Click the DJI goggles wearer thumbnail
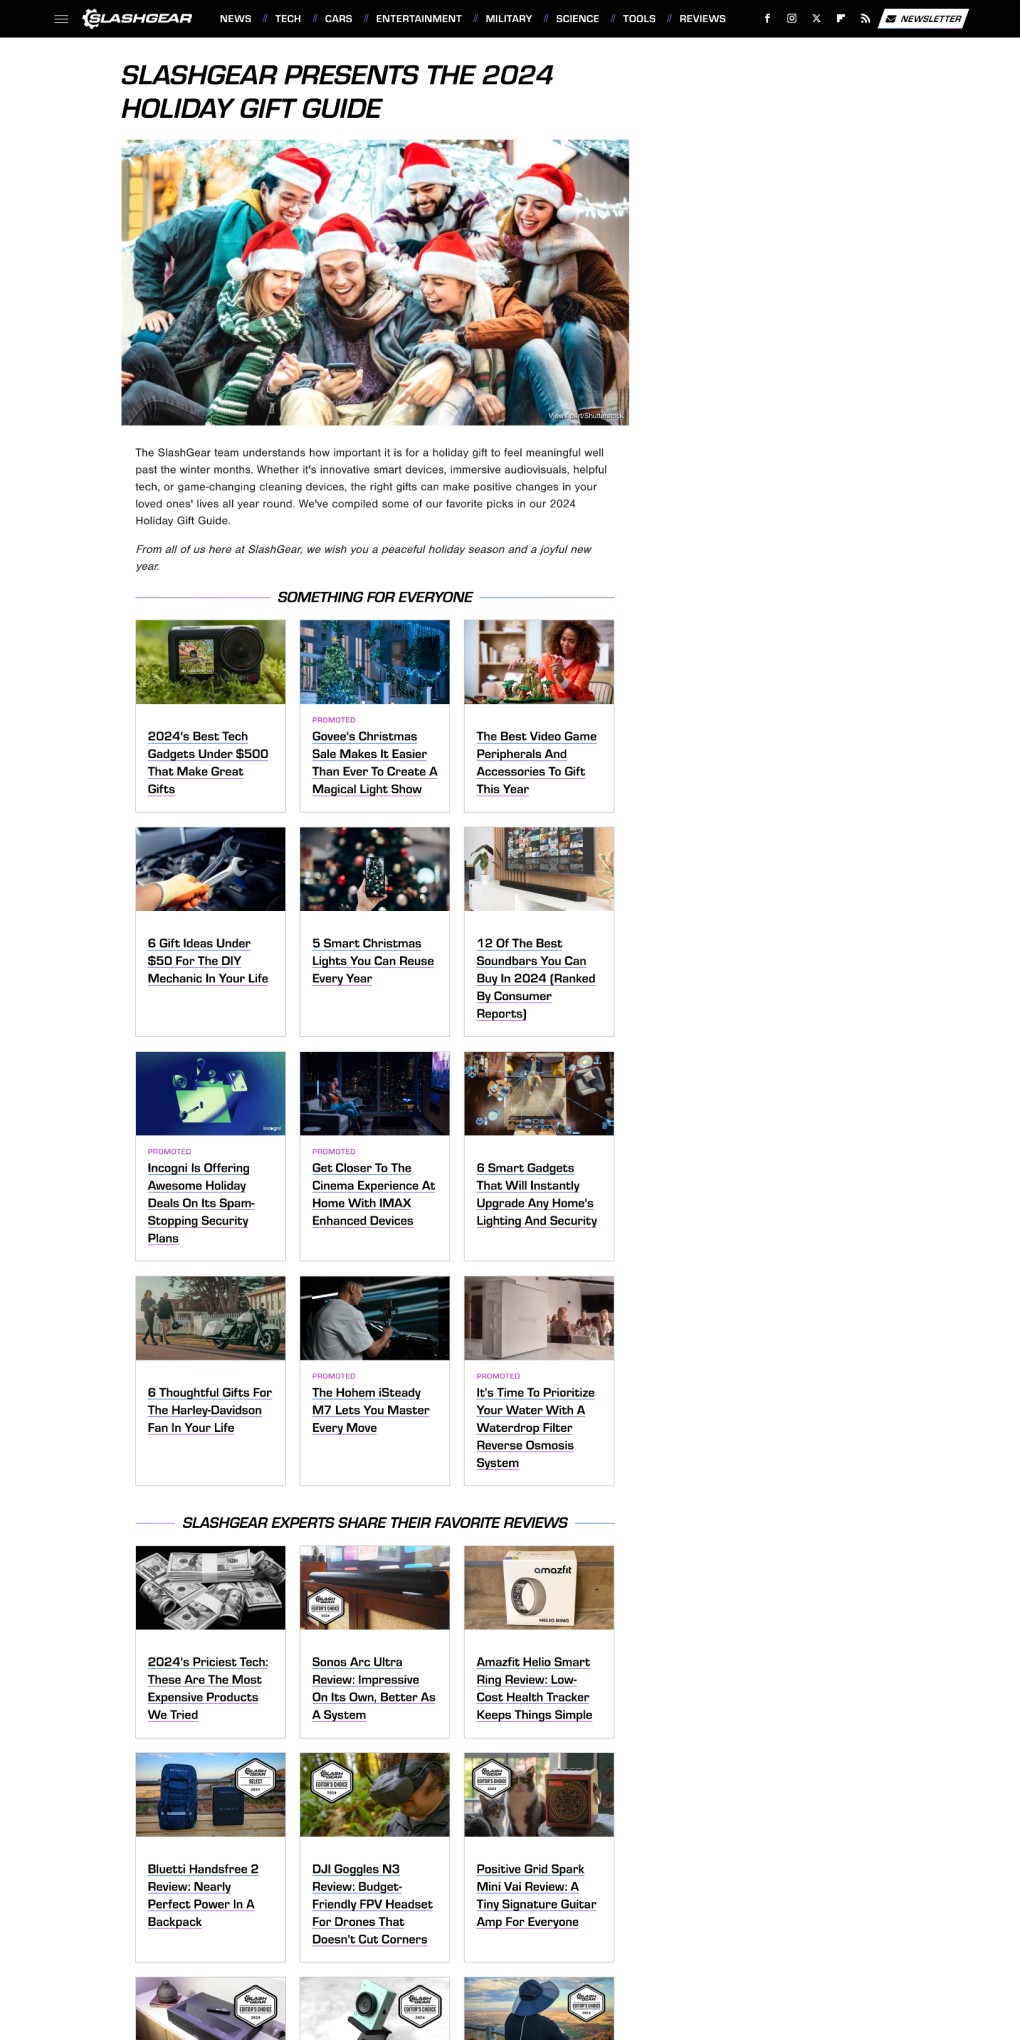The image size is (1020, 2040). tap(375, 1795)
